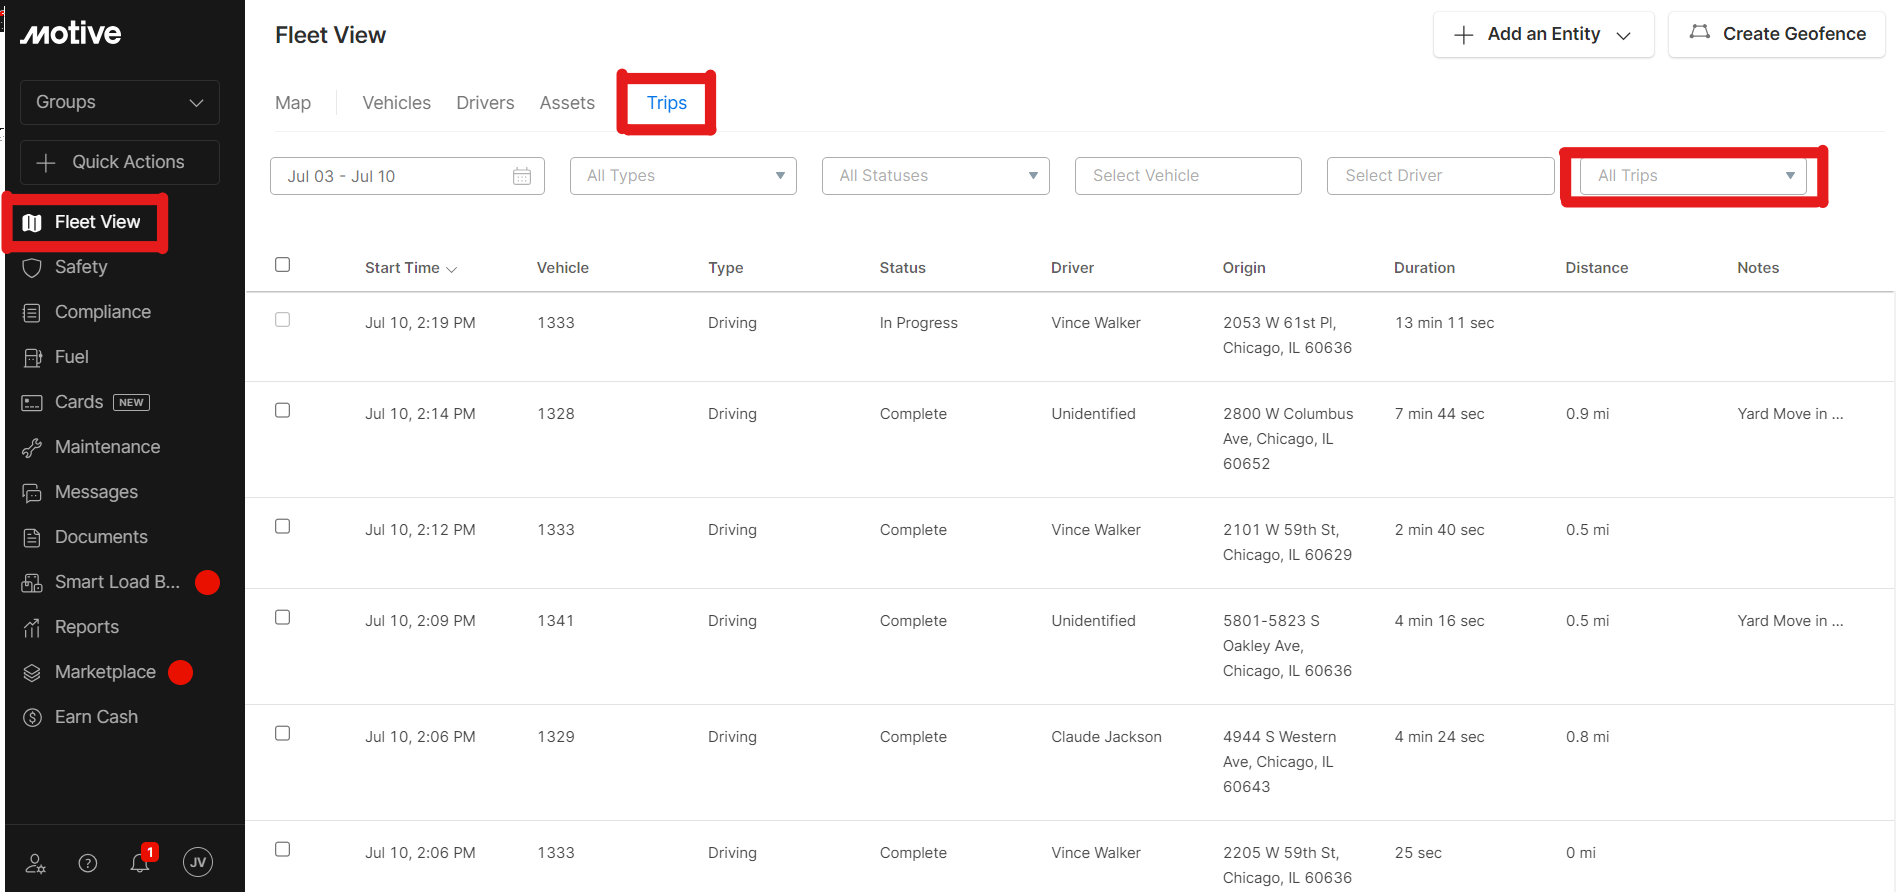
Task: Click the Quick Actions button
Action: pyautogui.click(x=120, y=162)
